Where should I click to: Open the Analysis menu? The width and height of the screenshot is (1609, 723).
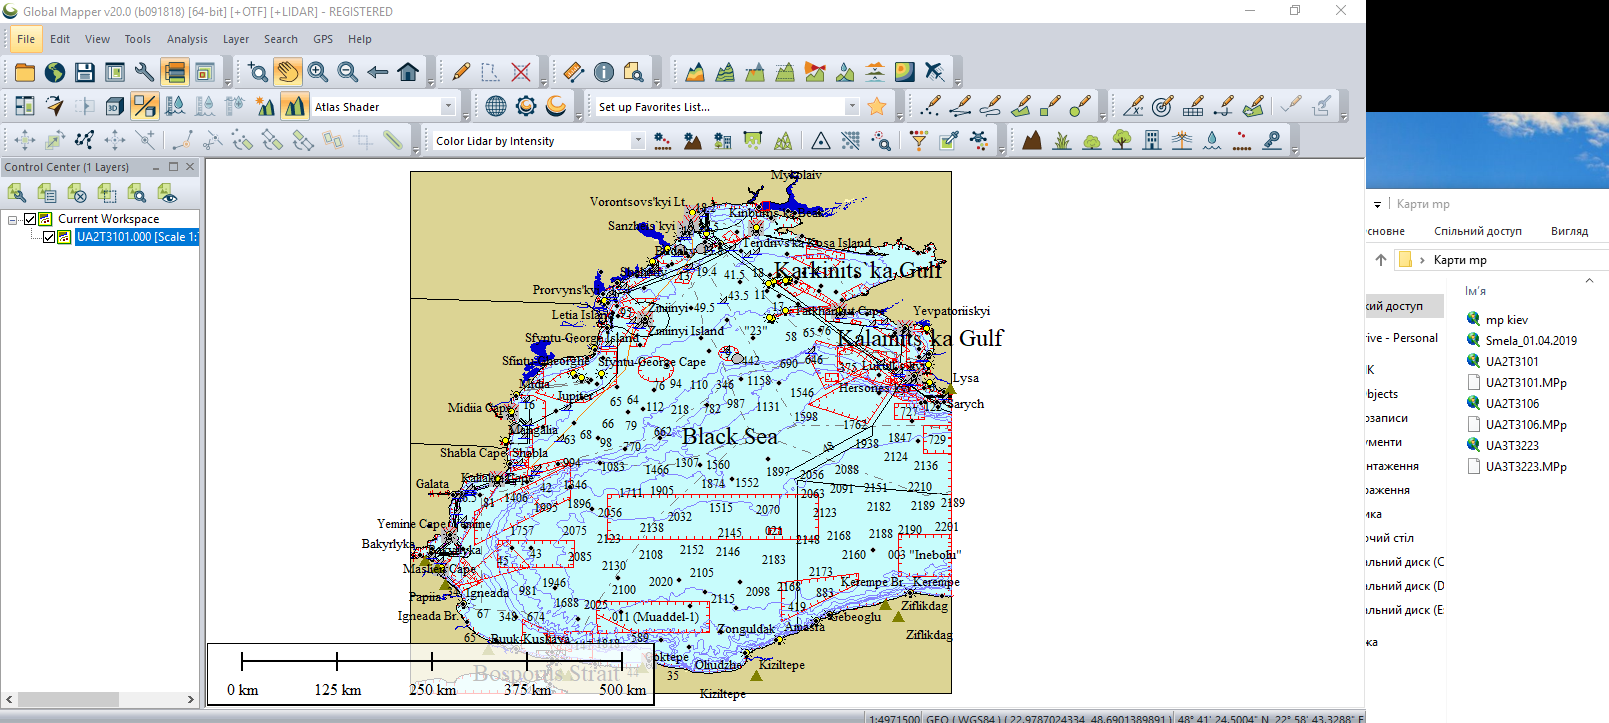pyautogui.click(x=187, y=39)
